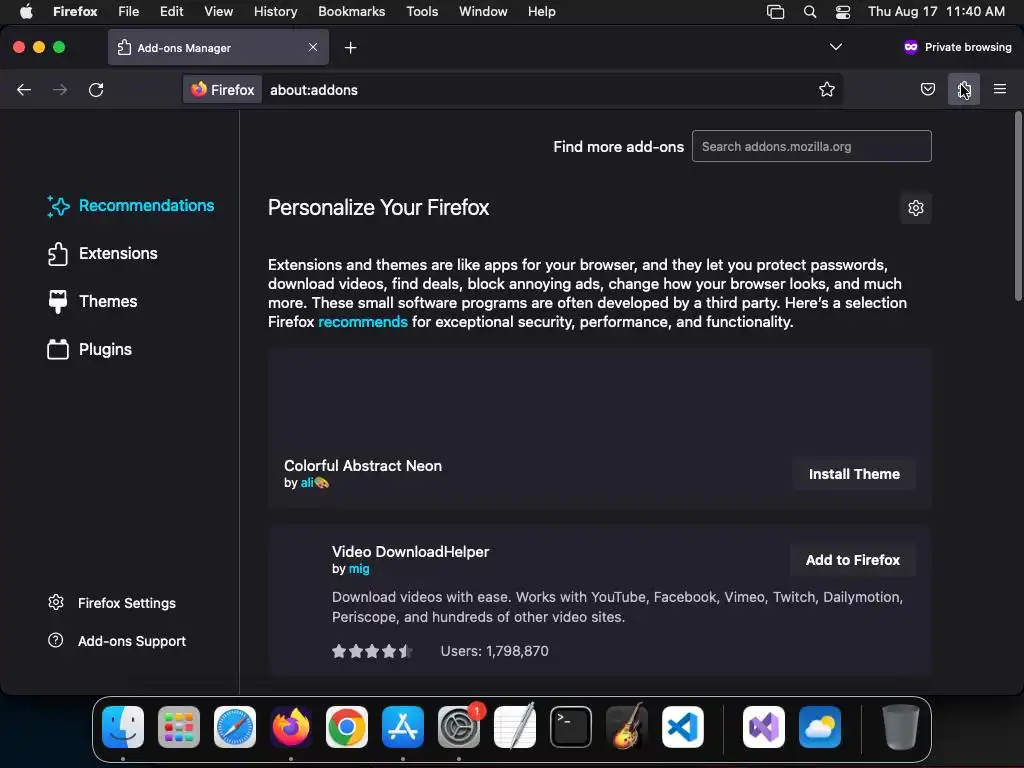Click the screen mirroring menu bar icon
This screenshot has width=1024, height=768.
(x=775, y=12)
